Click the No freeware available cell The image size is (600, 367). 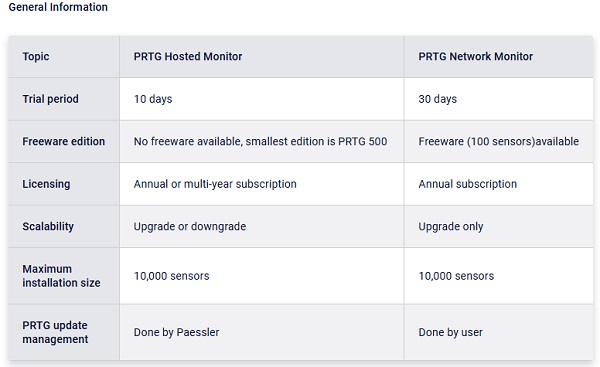261,142
